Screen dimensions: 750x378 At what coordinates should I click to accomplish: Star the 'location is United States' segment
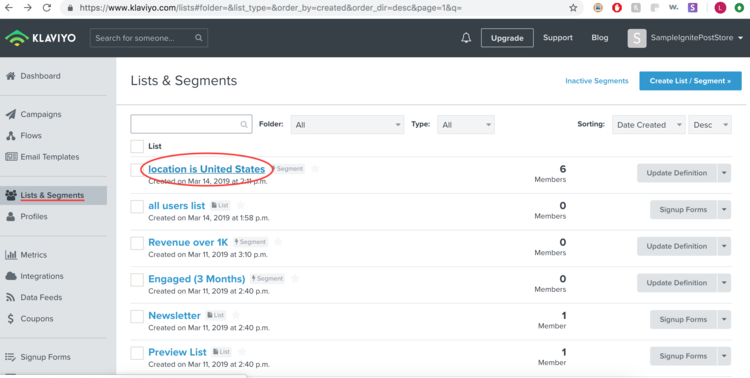pos(315,168)
